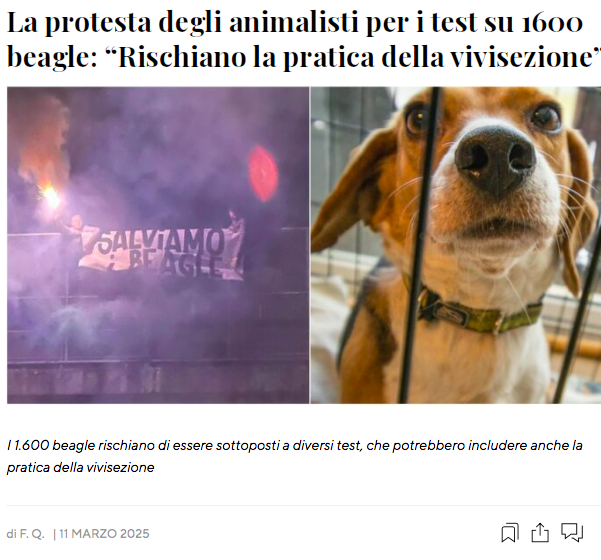Open the comments speech-bubble icon
Viewport: 601px width, 560px height.
pyautogui.click(x=572, y=533)
